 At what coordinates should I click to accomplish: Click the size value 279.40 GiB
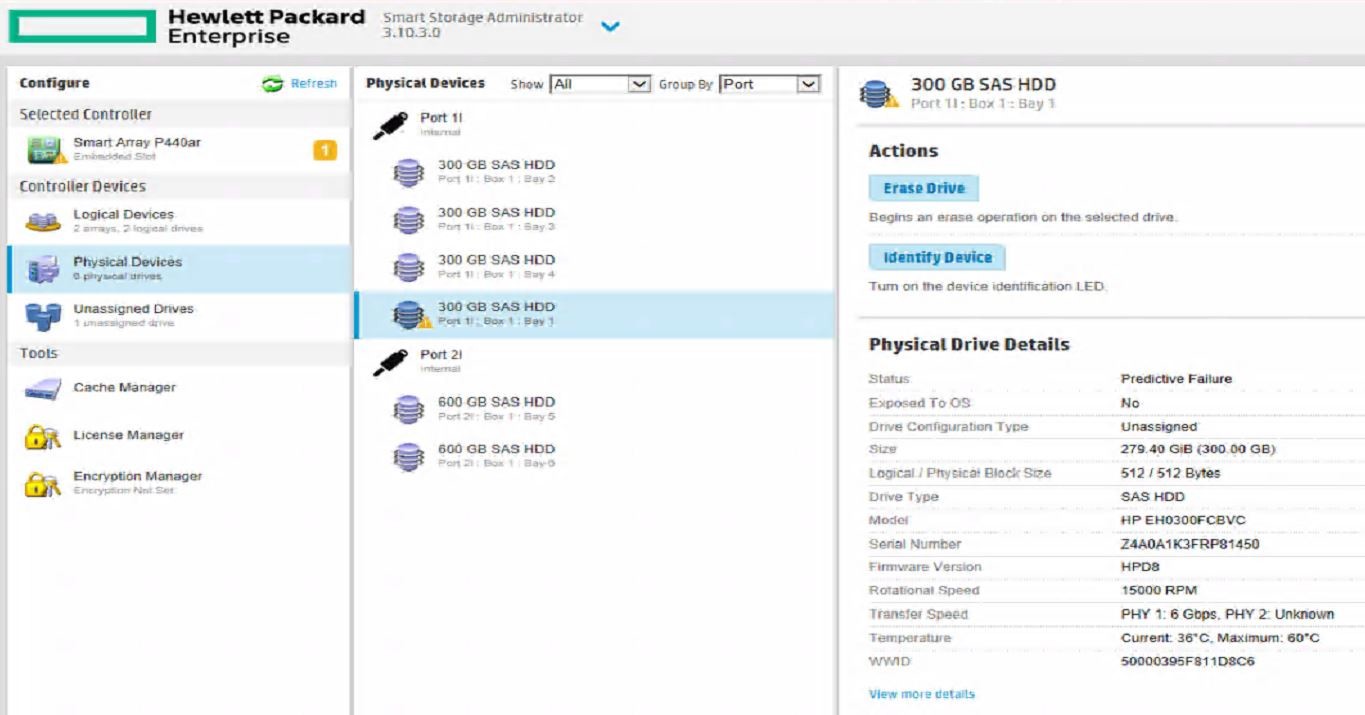[1199, 450]
